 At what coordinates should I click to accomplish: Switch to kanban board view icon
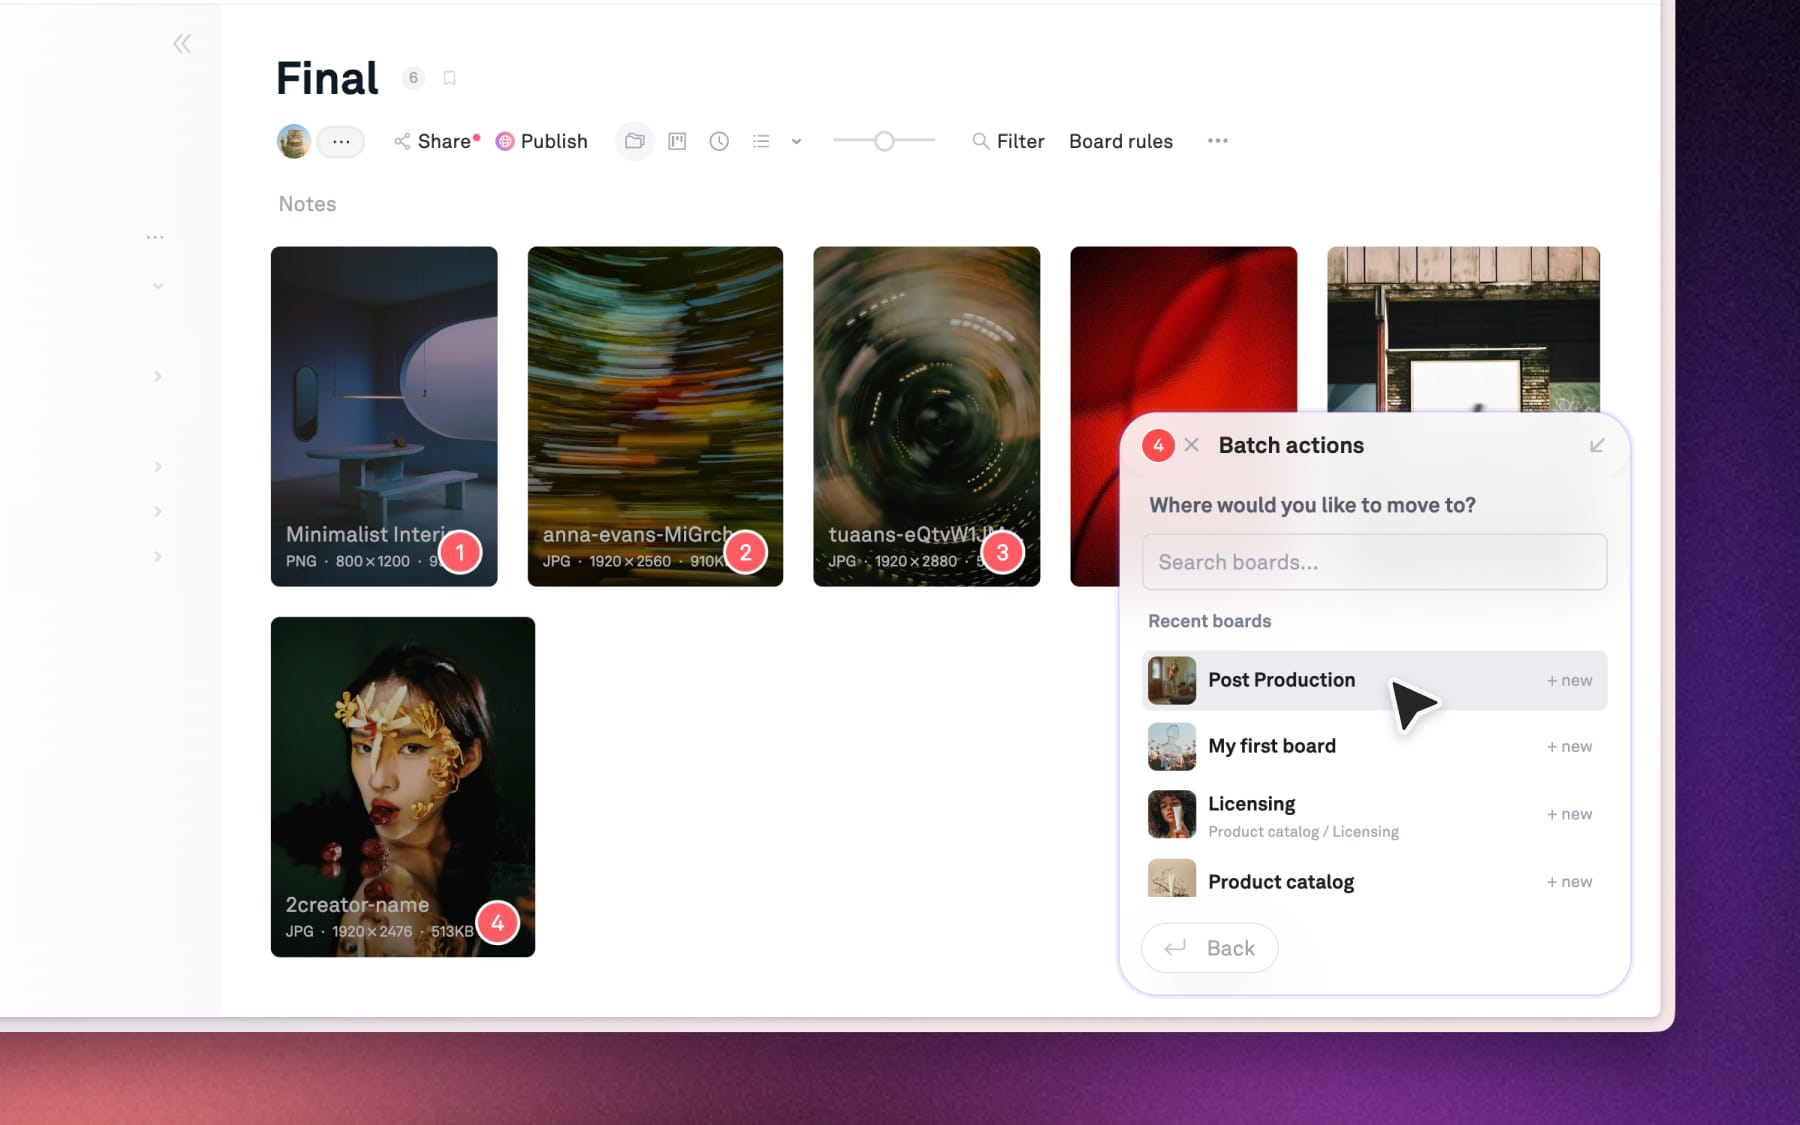(x=677, y=141)
